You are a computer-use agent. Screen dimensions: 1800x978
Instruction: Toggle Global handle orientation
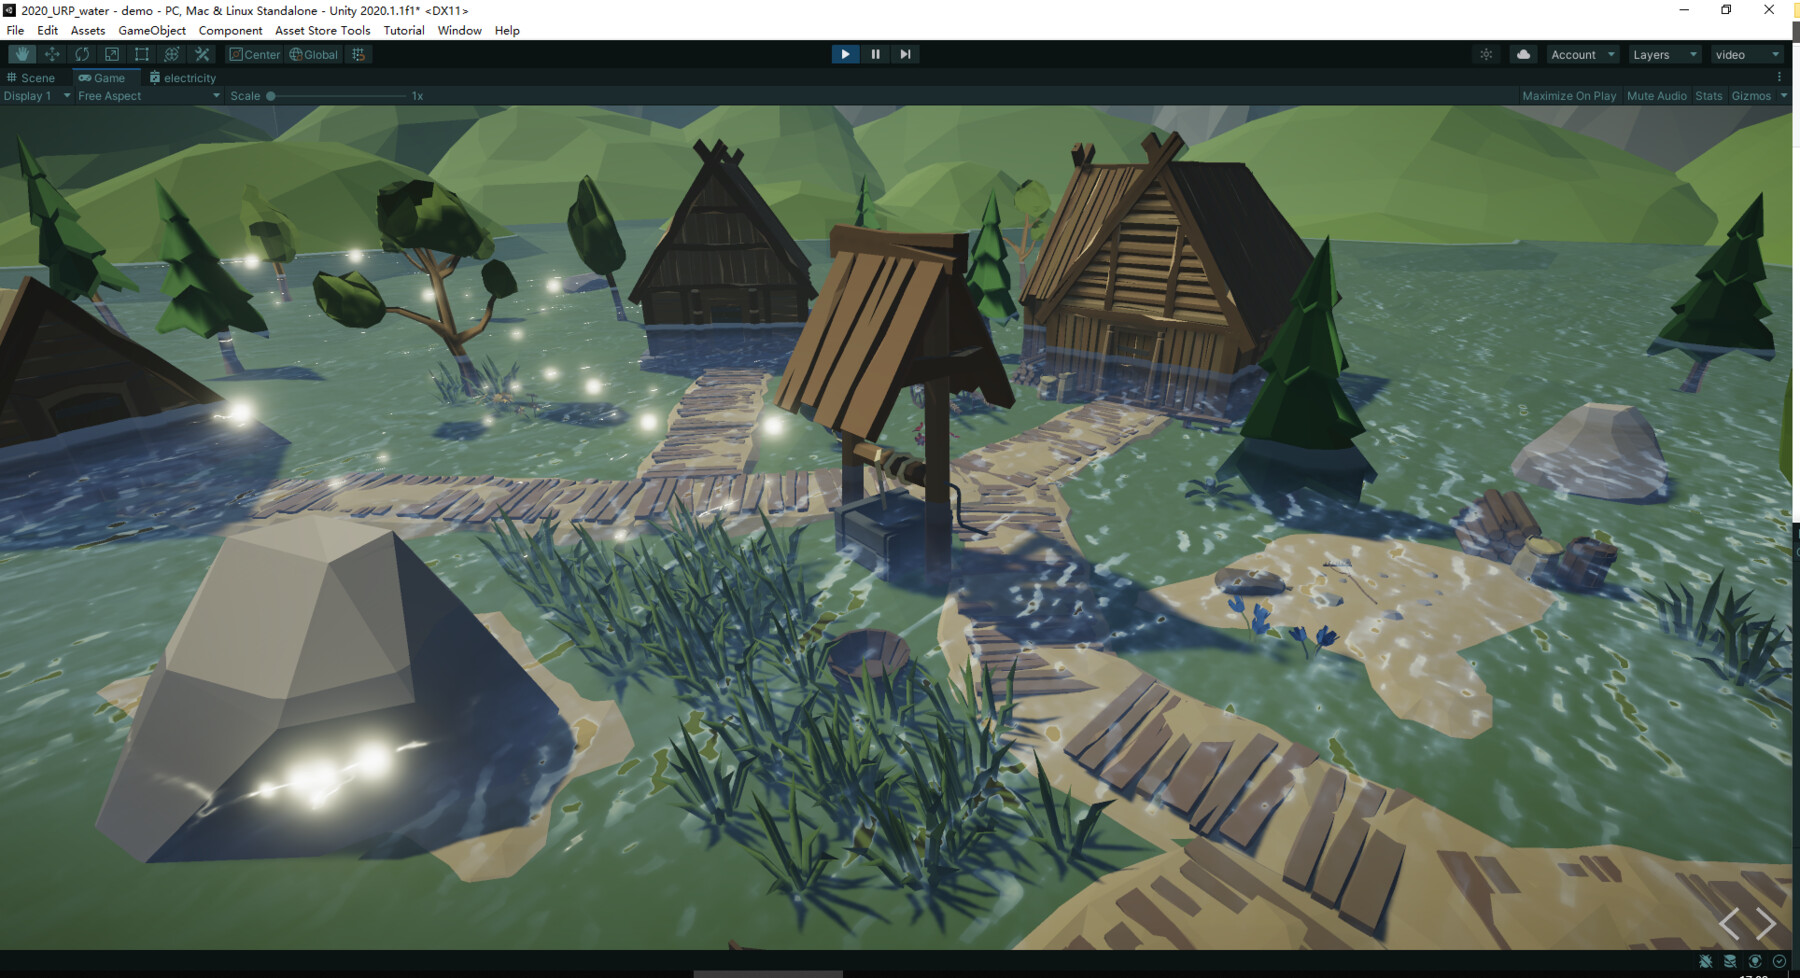(313, 54)
